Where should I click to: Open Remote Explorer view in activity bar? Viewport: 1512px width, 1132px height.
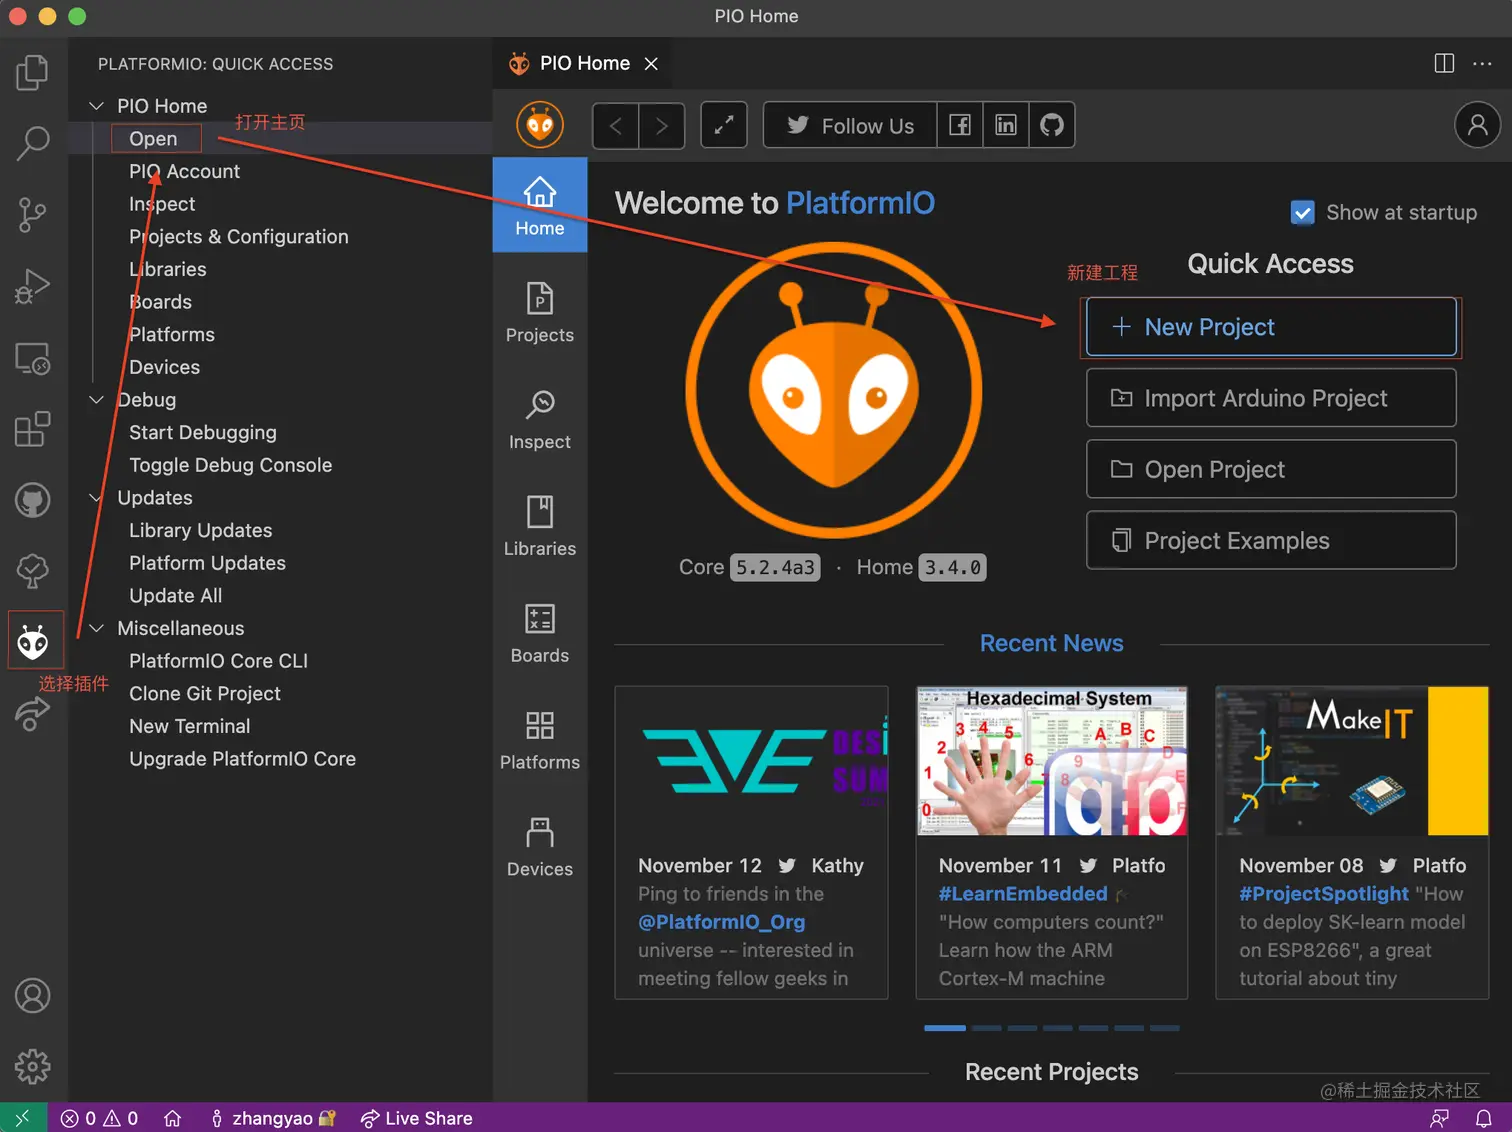32,358
